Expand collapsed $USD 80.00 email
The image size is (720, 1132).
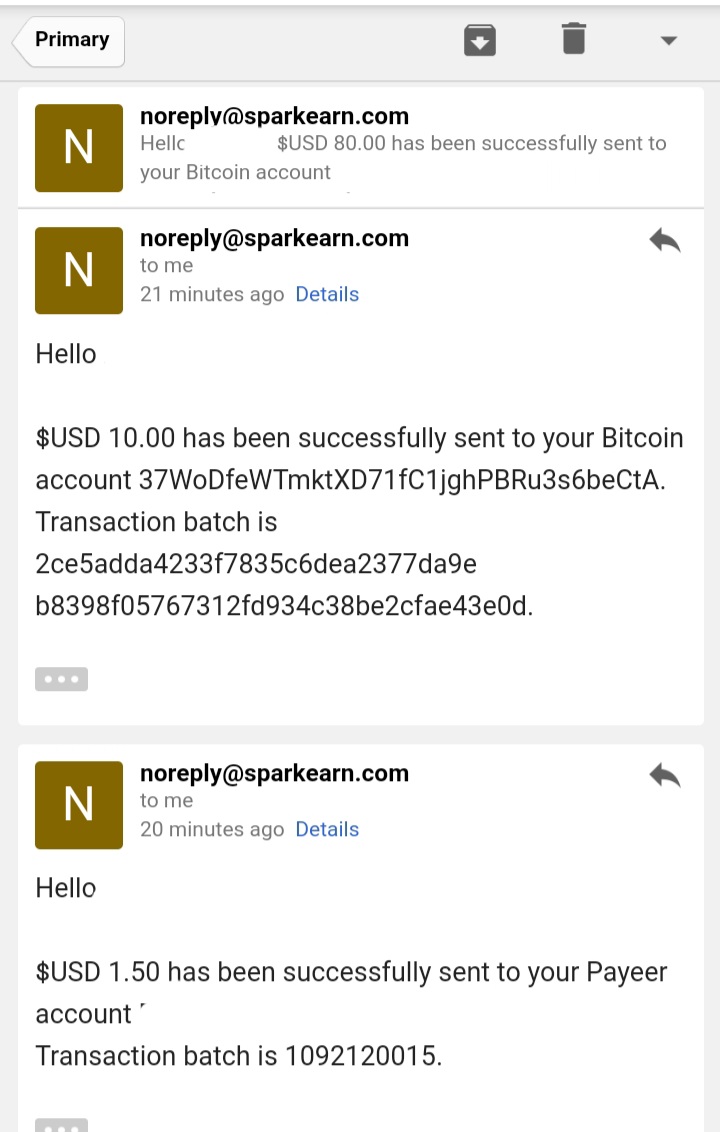(360, 147)
